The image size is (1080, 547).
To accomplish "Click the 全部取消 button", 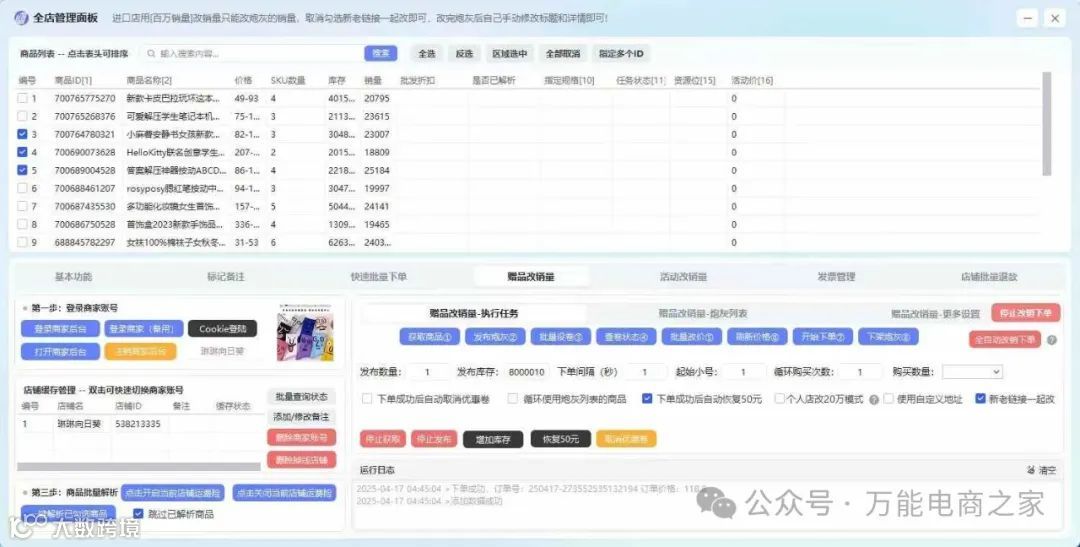I will [563, 53].
